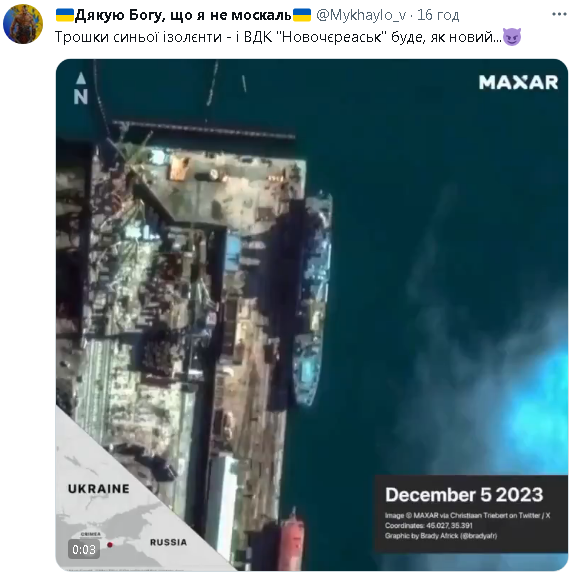
Task: Click the Ukrainian flag before the display name
Action: click(65, 15)
